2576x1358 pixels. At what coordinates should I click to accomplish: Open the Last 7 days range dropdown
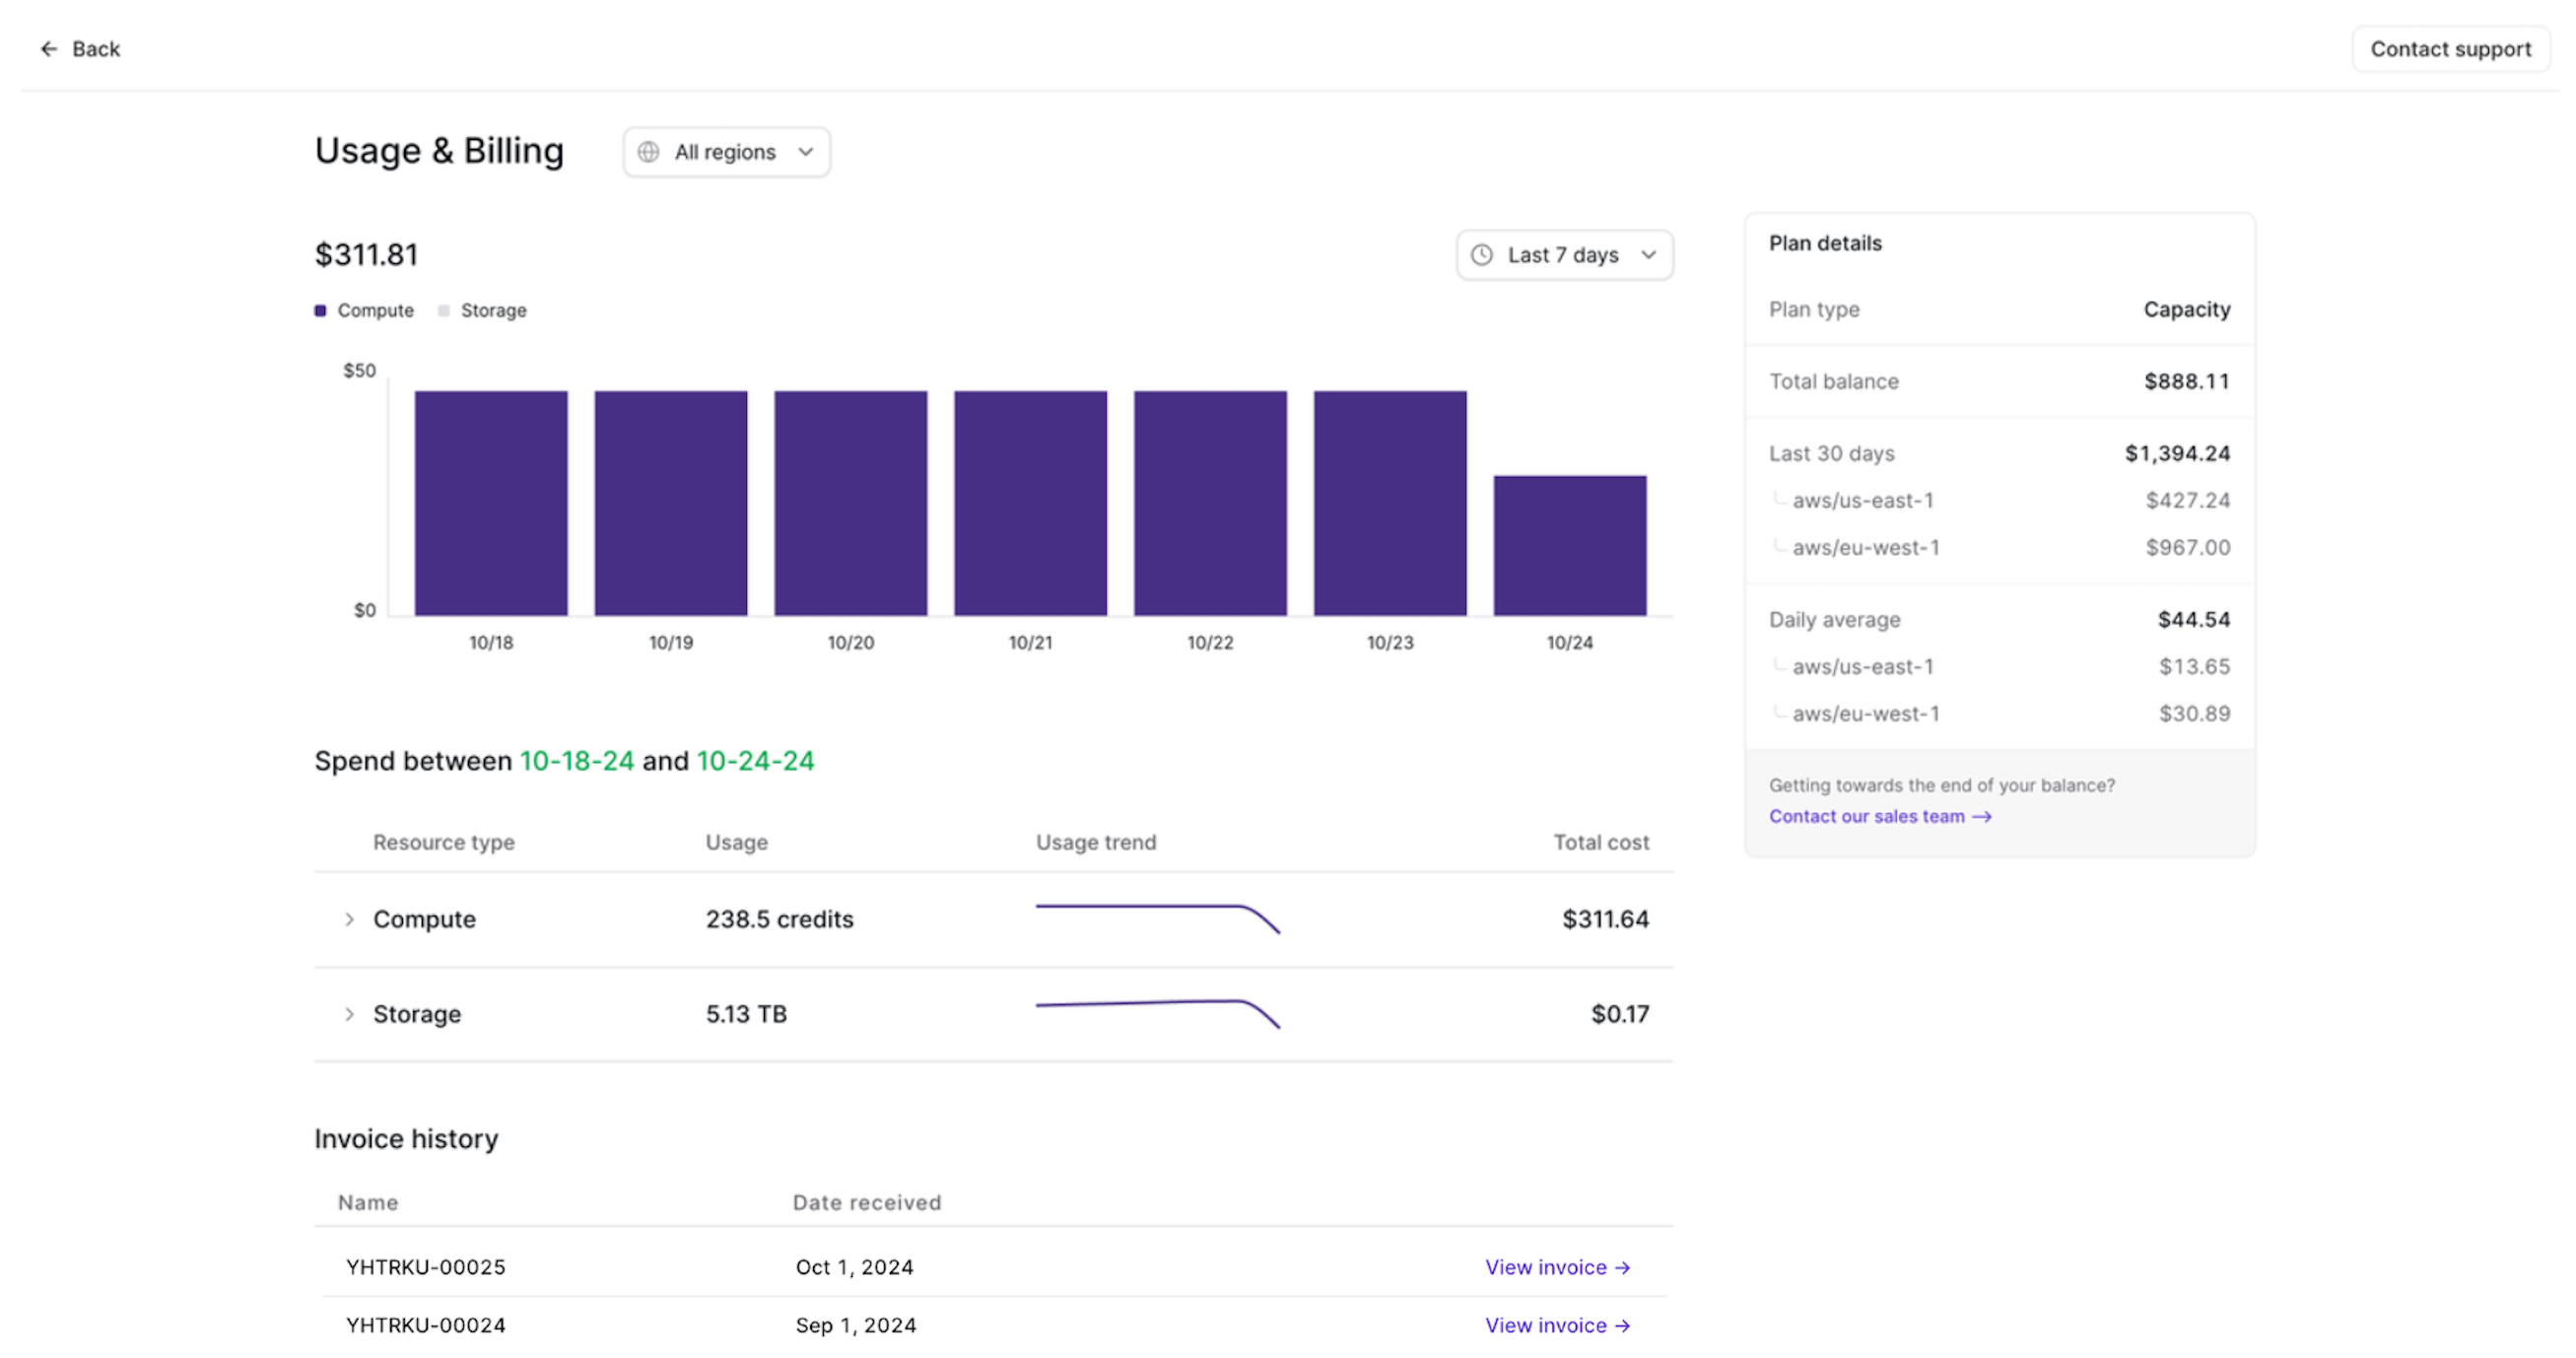click(x=1564, y=255)
